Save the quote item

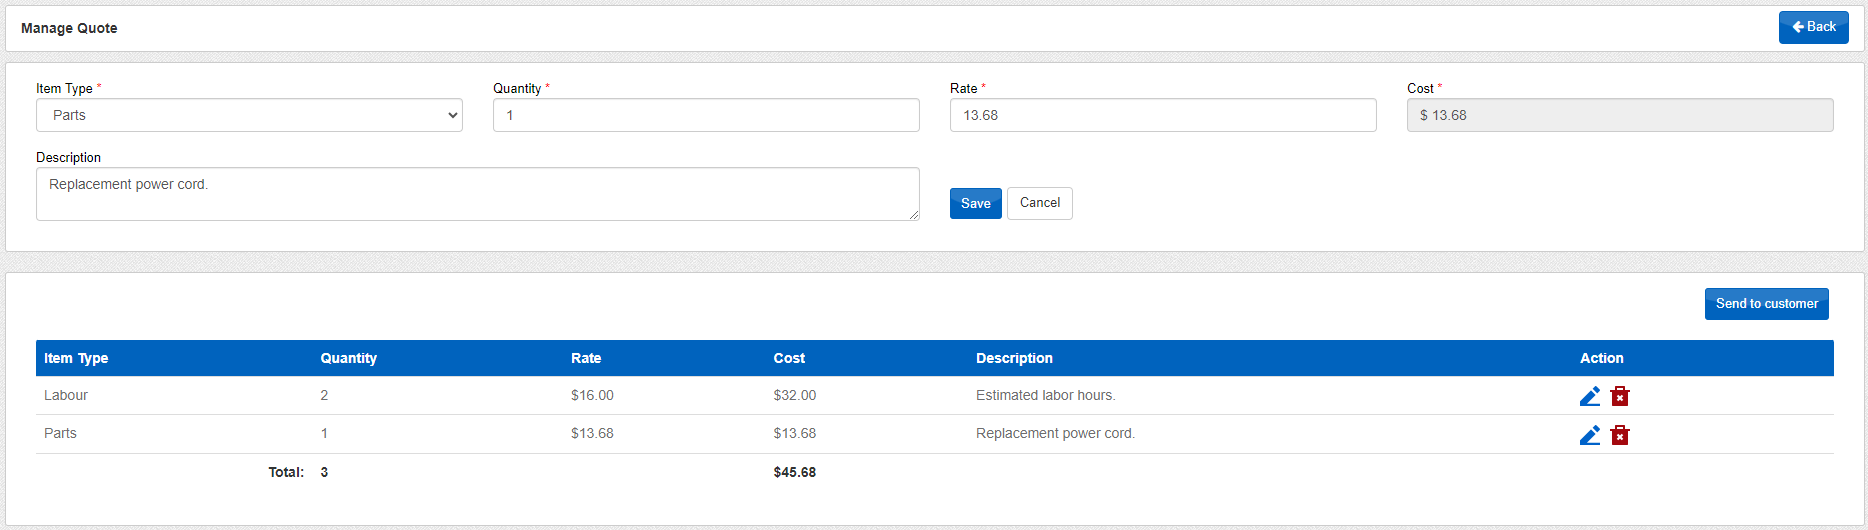coord(975,203)
